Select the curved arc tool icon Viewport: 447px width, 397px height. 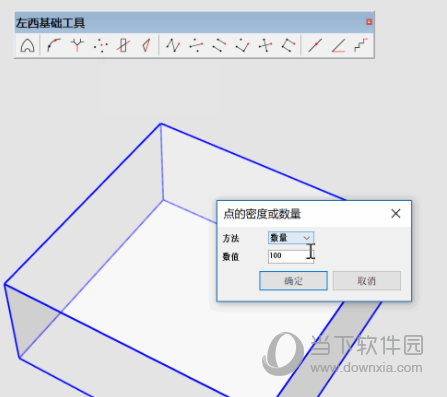tap(53, 45)
